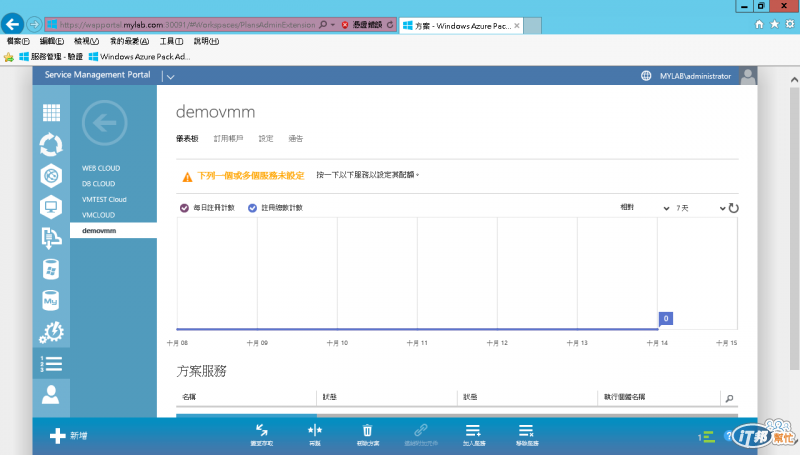
Task: Click the page vertical scrollbar
Action: tap(794, 229)
